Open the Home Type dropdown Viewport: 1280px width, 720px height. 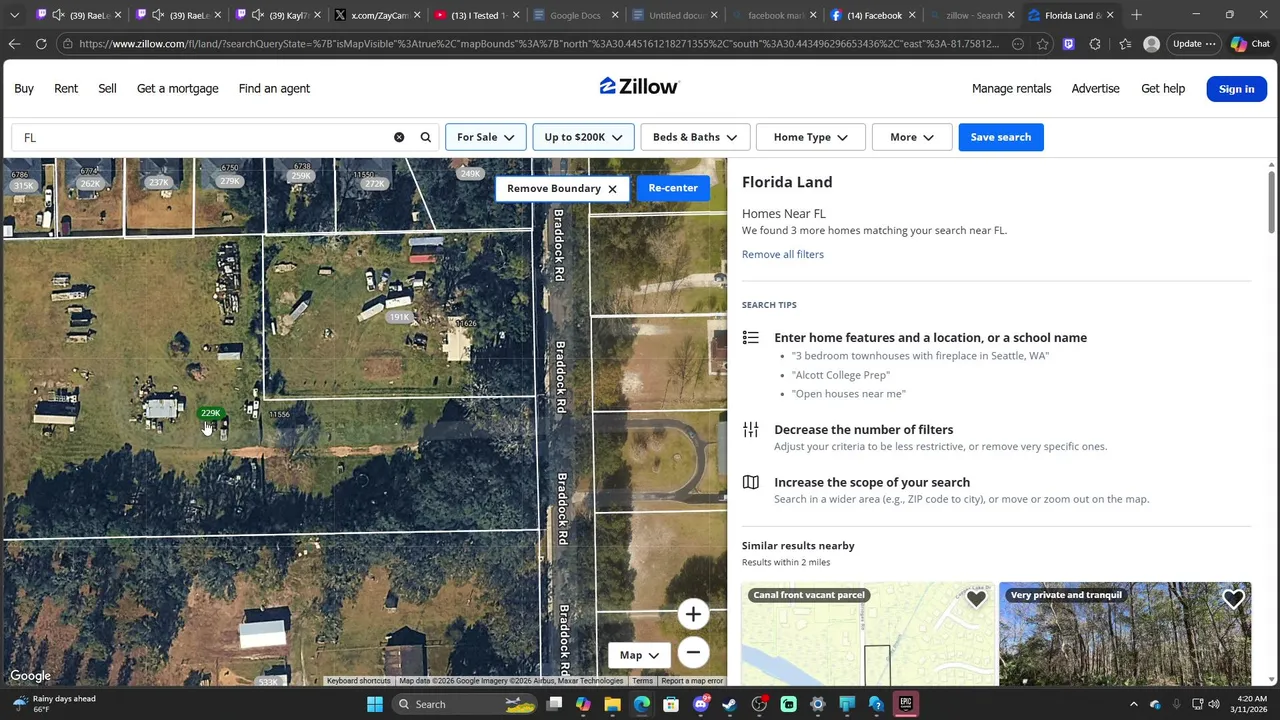[810, 137]
